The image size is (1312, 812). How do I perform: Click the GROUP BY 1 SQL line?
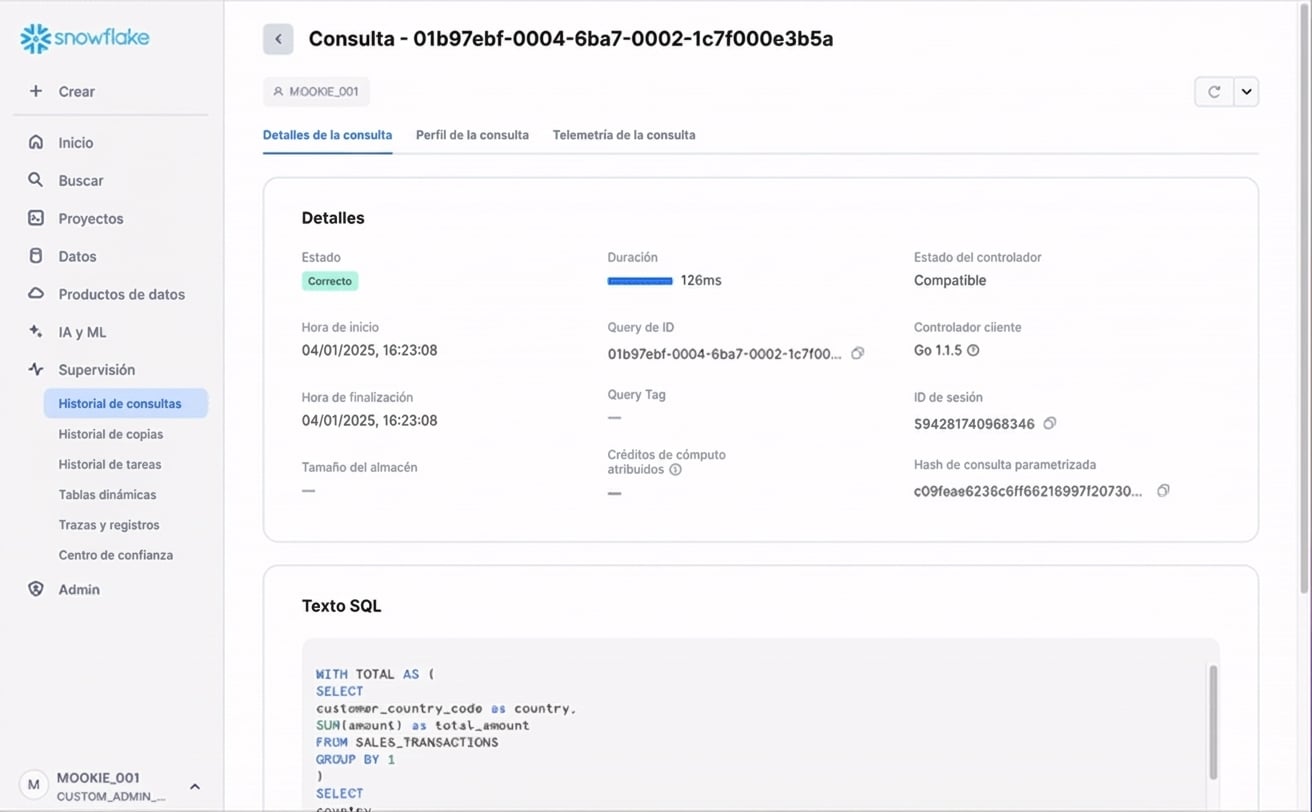coord(355,759)
